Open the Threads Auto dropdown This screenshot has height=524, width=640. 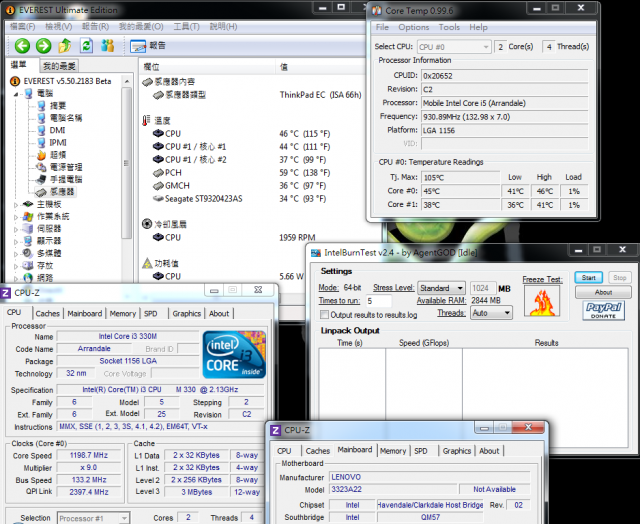pos(491,313)
